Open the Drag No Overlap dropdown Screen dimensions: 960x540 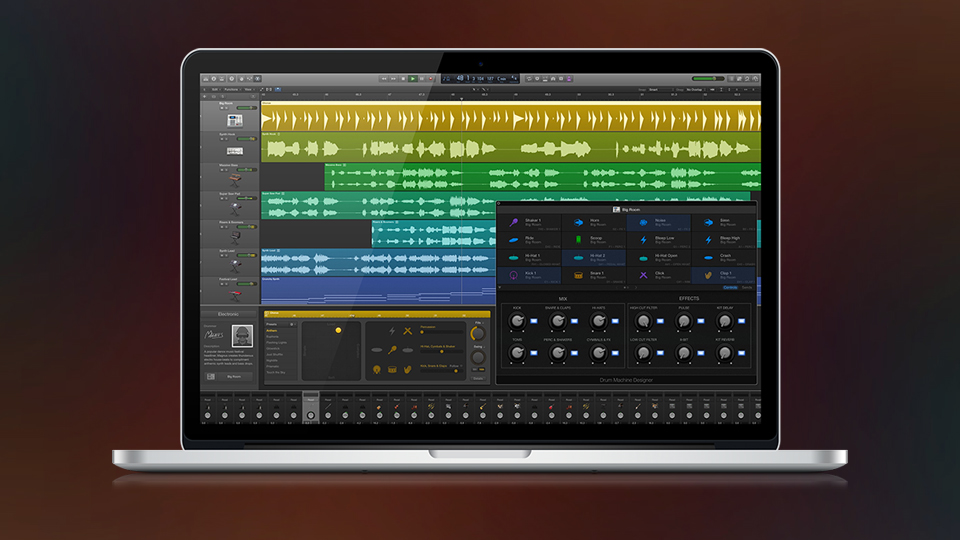696,89
